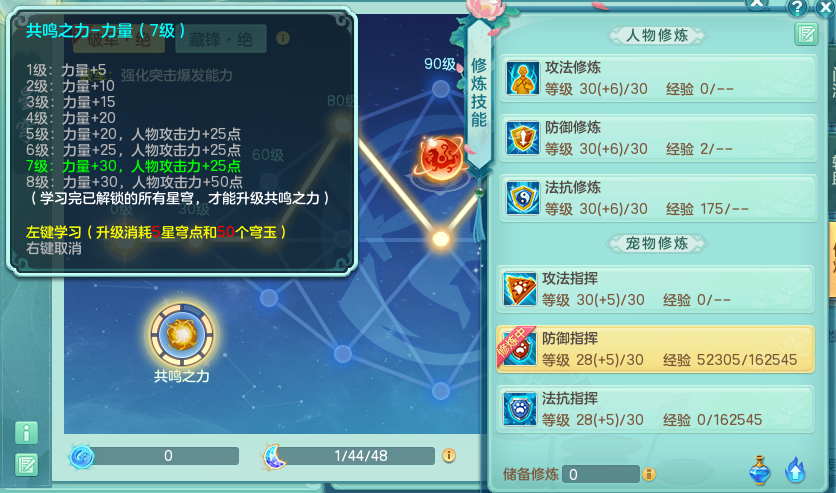836x493 pixels.
Task: Click the green info icon in sidebar
Action: tap(26, 433)
